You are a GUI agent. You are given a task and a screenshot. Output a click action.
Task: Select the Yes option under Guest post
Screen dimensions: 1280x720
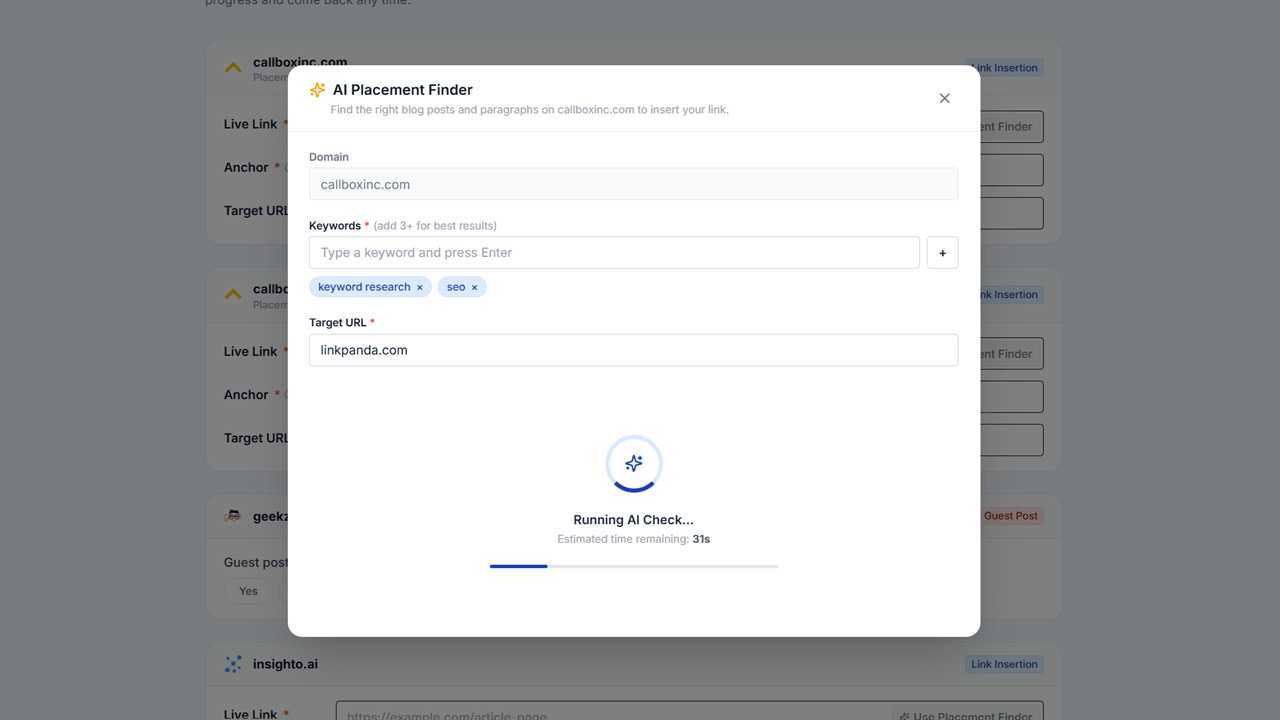(248, 591)
